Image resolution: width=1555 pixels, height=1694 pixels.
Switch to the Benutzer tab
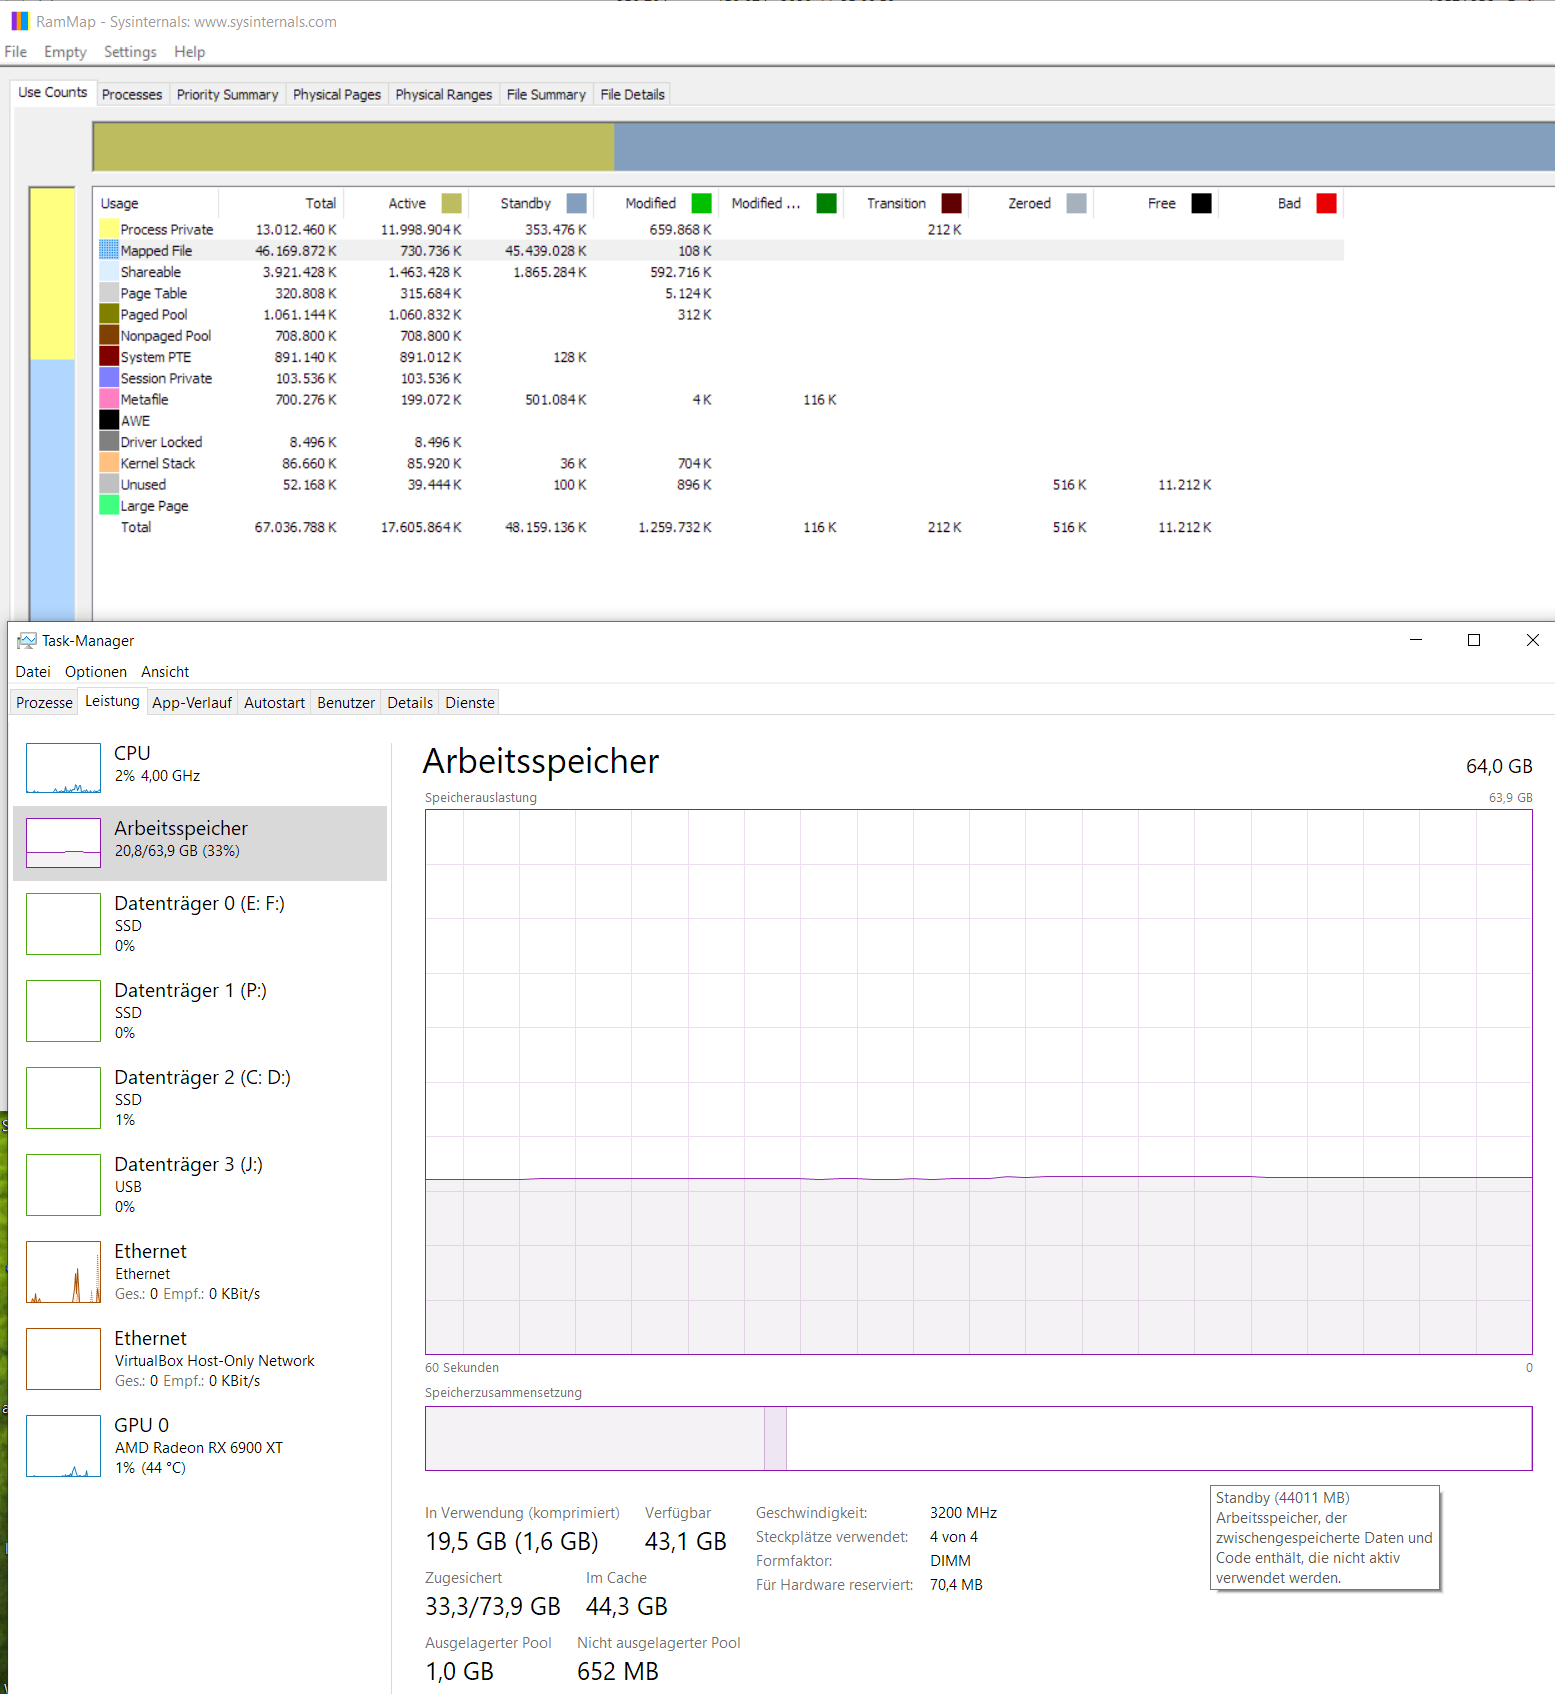click(346, 703)
